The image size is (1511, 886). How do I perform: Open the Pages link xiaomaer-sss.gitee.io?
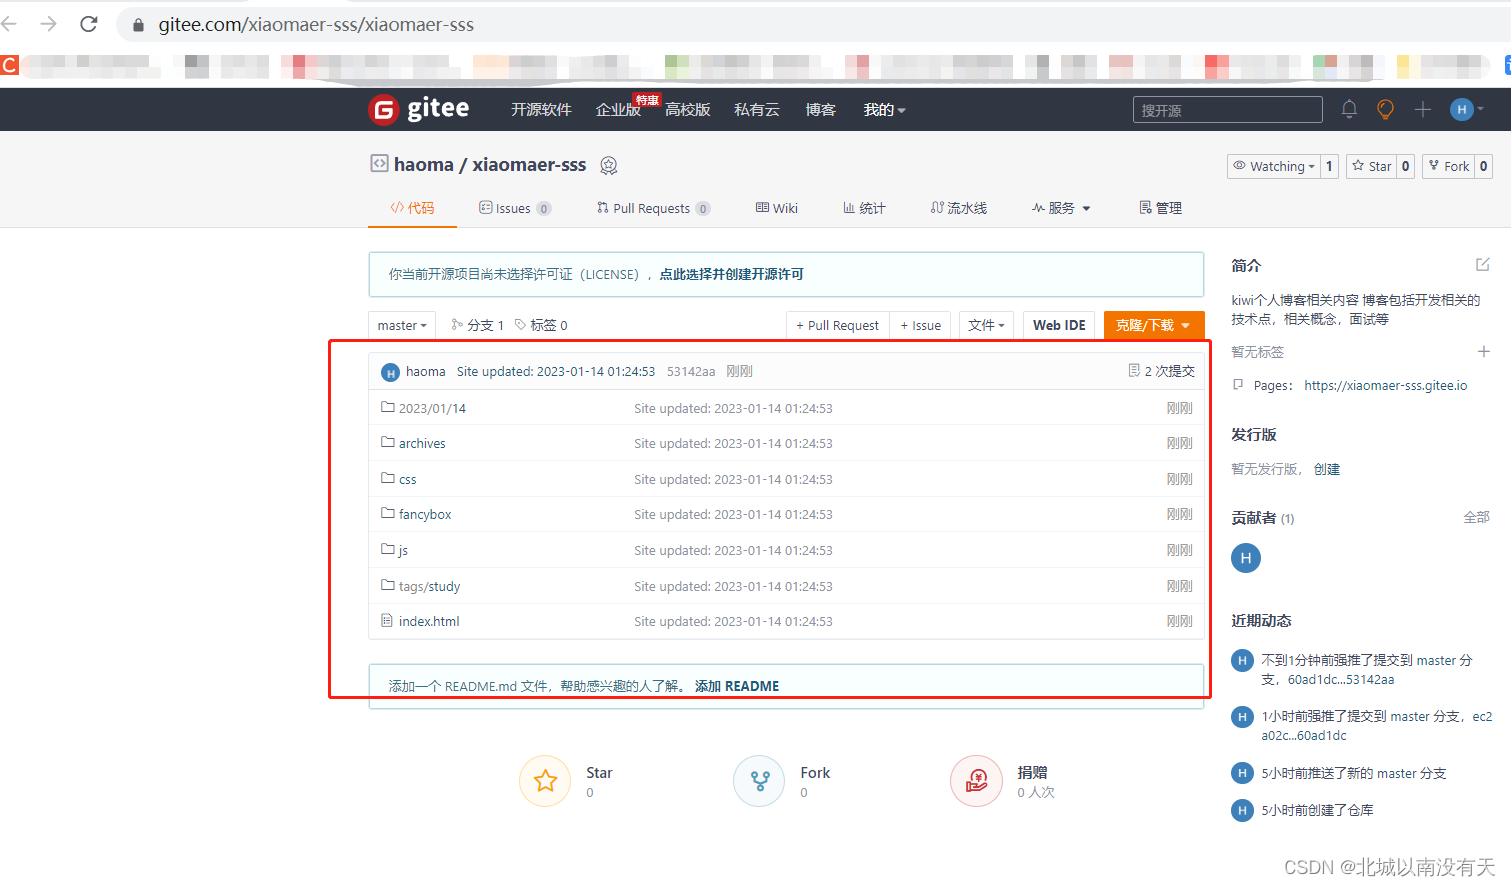[1385, 385]
